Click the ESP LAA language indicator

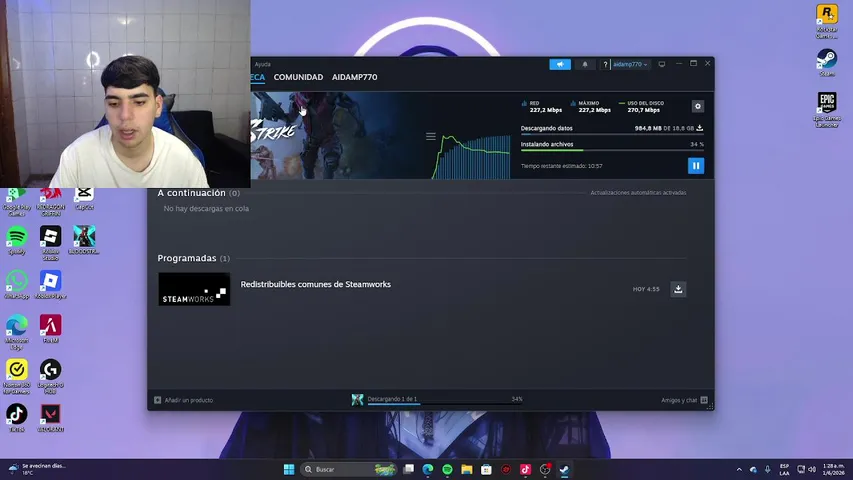click(784, 469)
